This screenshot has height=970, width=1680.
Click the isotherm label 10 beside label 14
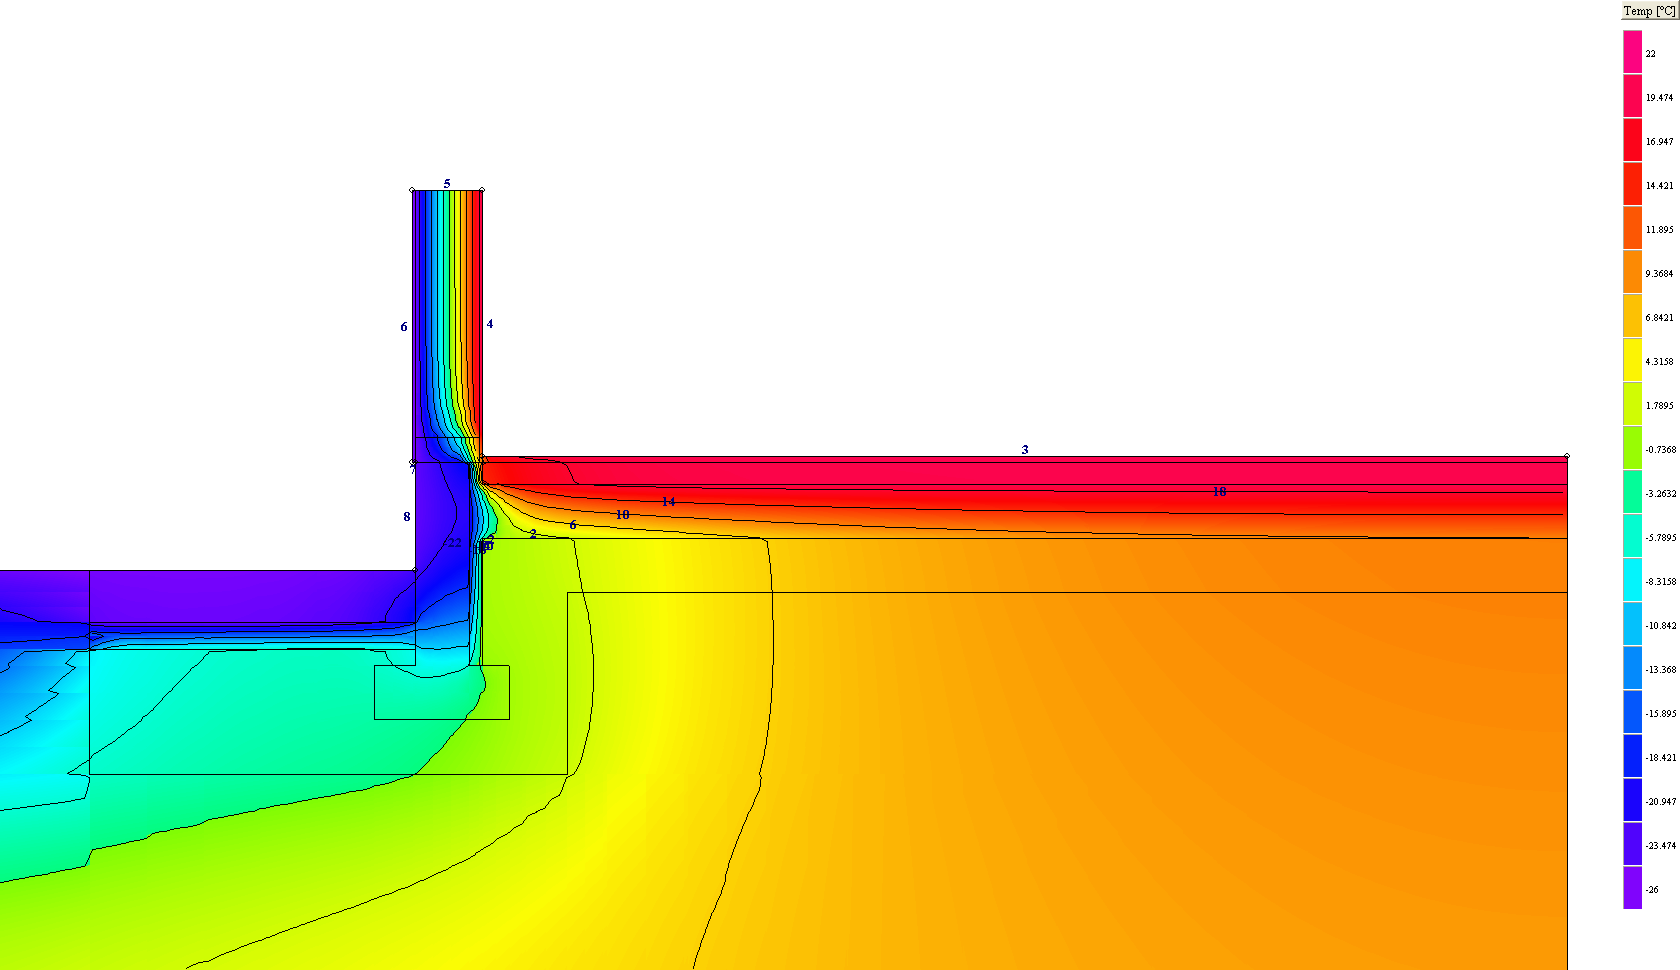click(622, 515)
